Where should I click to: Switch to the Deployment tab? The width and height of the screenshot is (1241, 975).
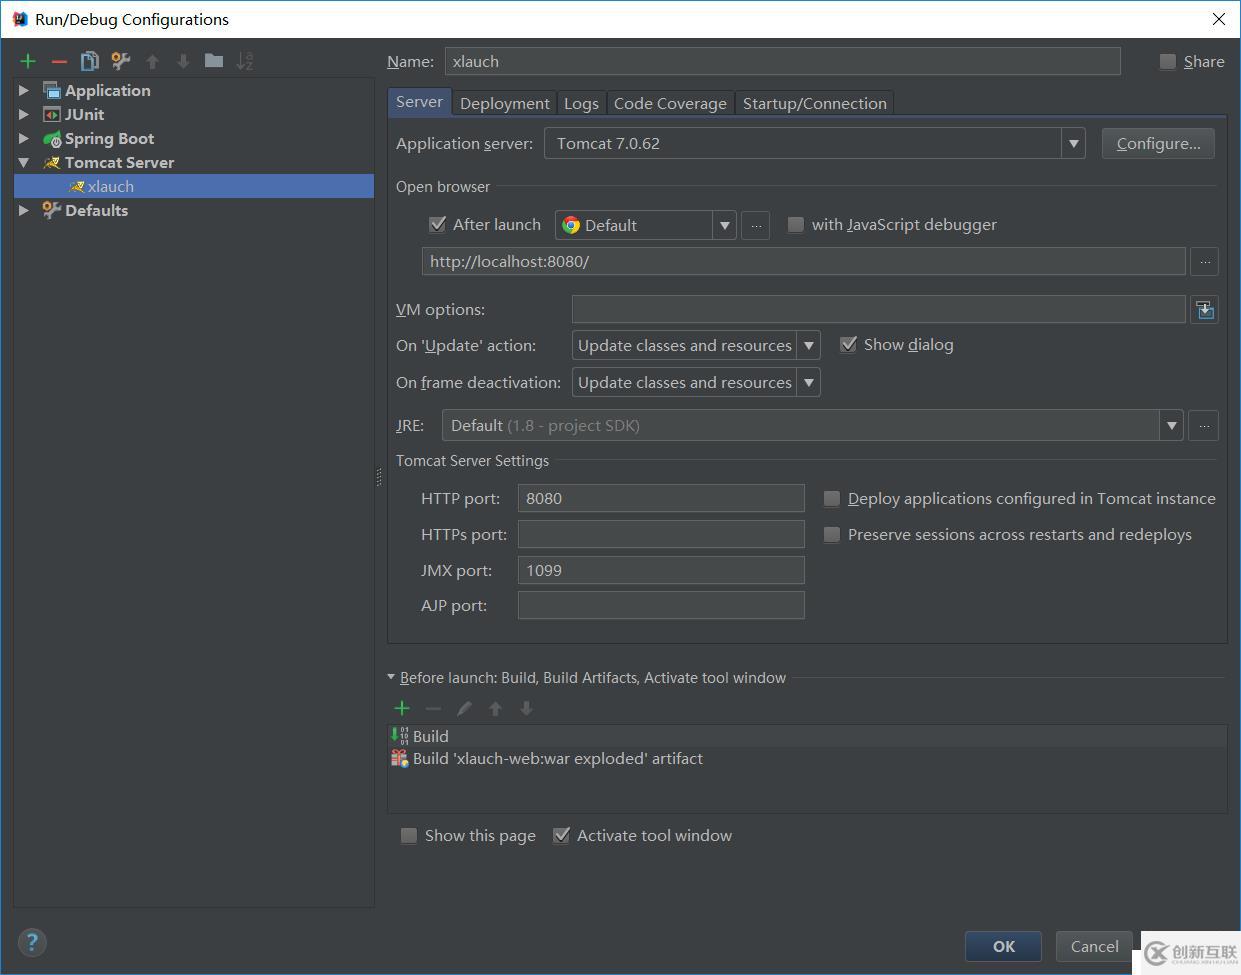click(504, 102)
